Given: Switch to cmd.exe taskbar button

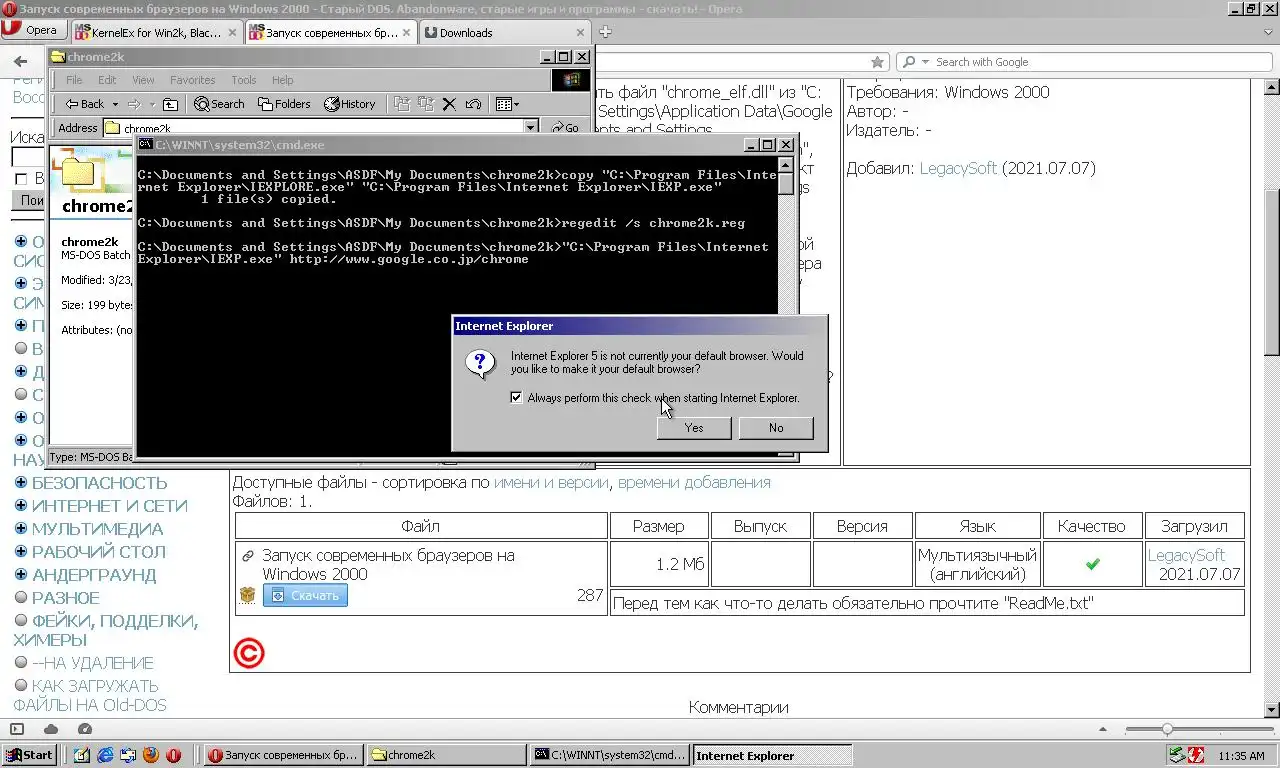Looking at the screenshot, I should 609,755.
